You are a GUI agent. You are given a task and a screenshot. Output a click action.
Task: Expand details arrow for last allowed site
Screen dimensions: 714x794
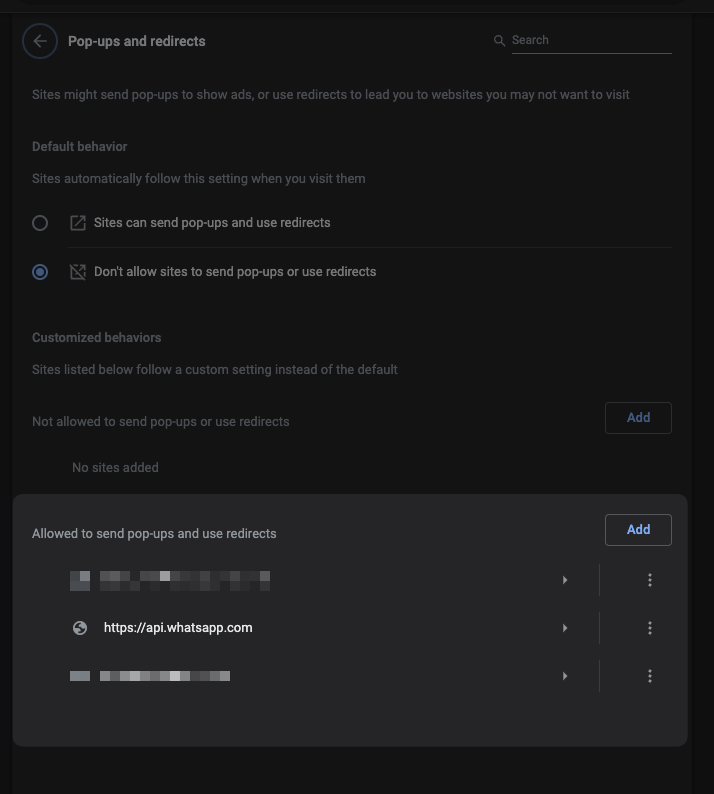(565, 676)
